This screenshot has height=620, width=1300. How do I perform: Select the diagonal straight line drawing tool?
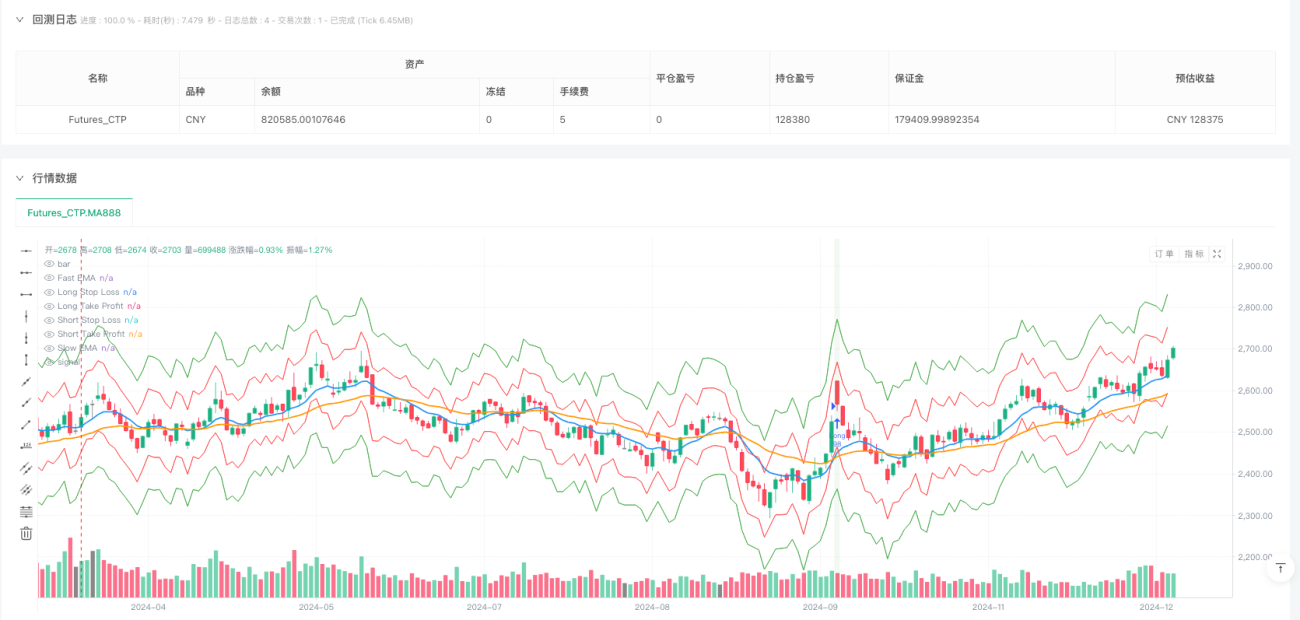(26, 381)
